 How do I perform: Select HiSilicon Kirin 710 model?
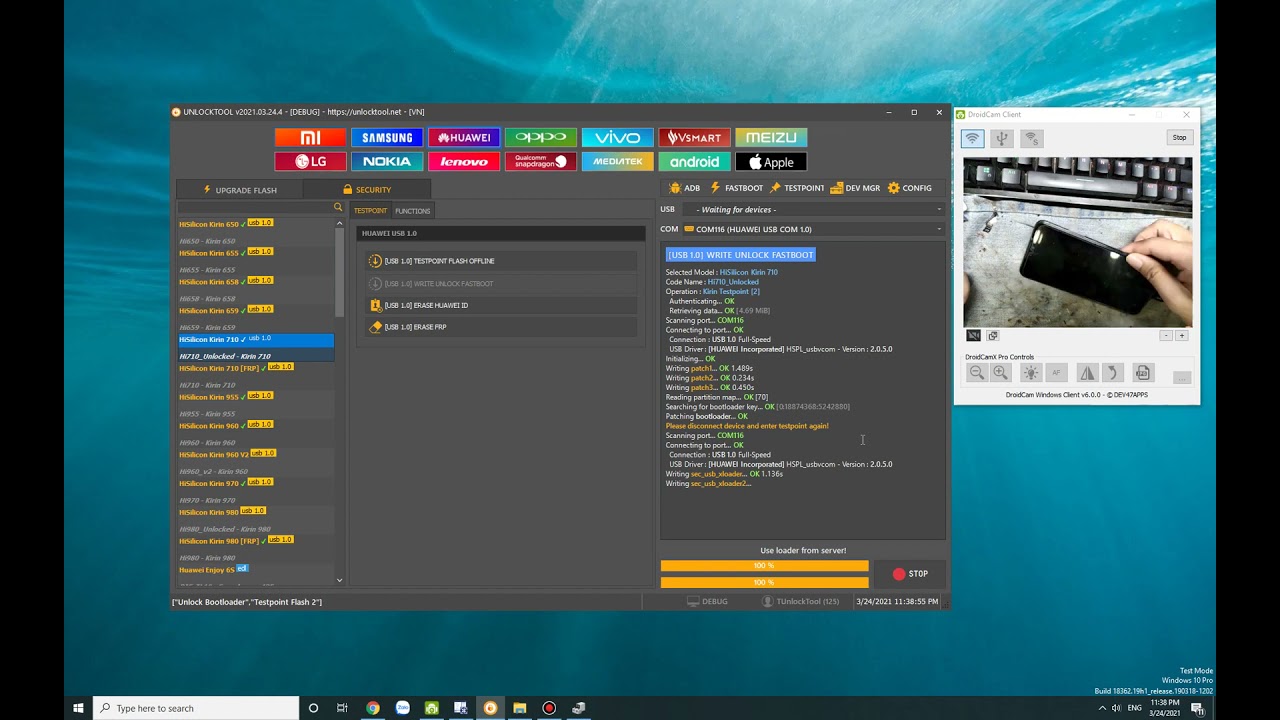pos(256,340)
